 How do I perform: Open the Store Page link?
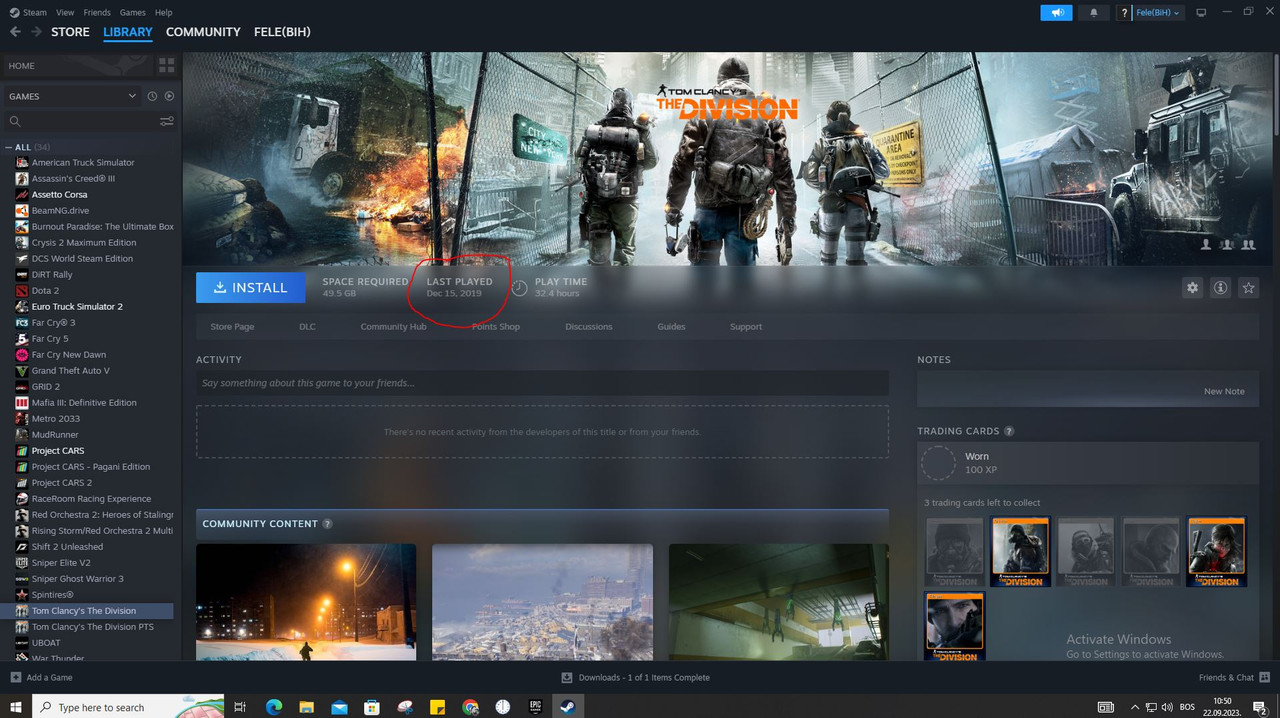click(232, 327)
